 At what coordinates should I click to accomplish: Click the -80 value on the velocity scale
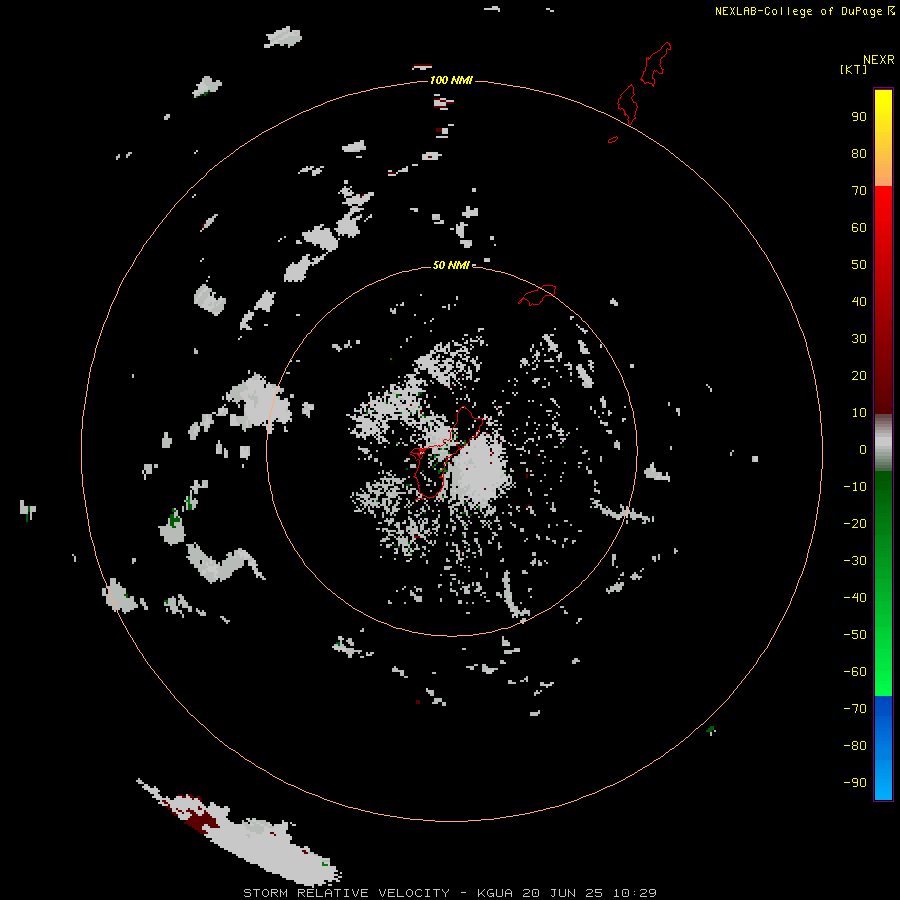[855, 746]
